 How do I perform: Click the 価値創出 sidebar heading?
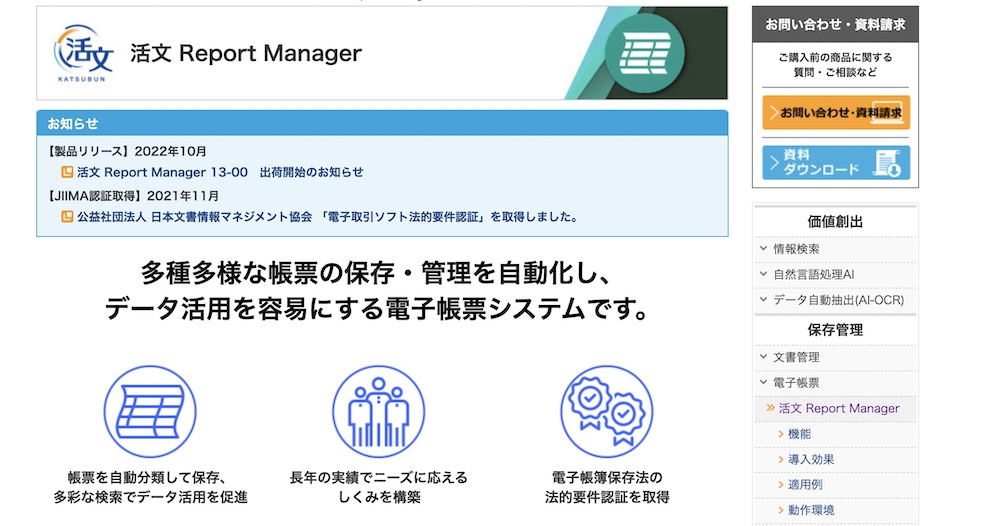tap(835, 222)
